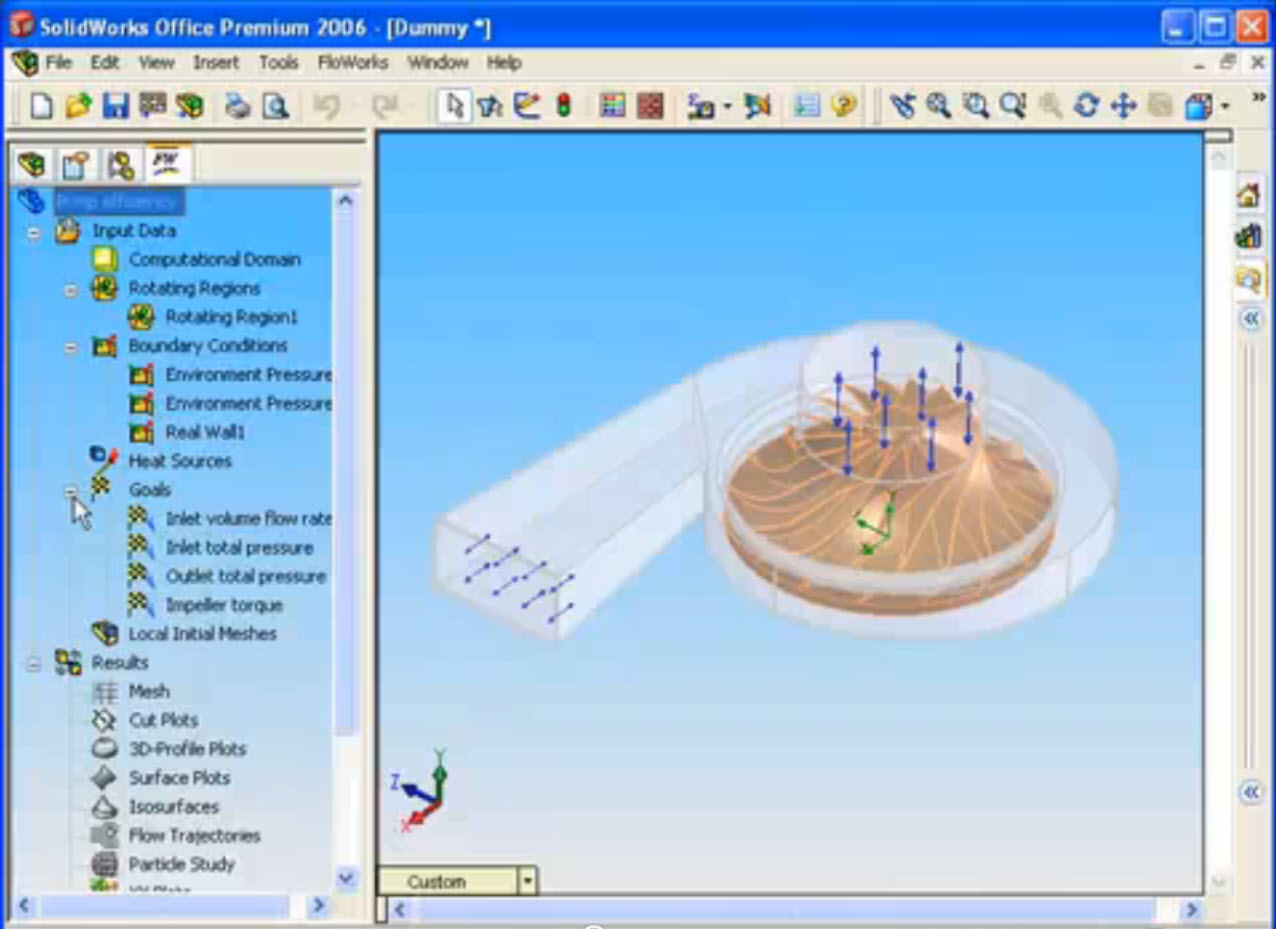Screen dimensions: 1276x929
Task: Open the Window menu
Action: pyautogui.click(x=438, y=62)
